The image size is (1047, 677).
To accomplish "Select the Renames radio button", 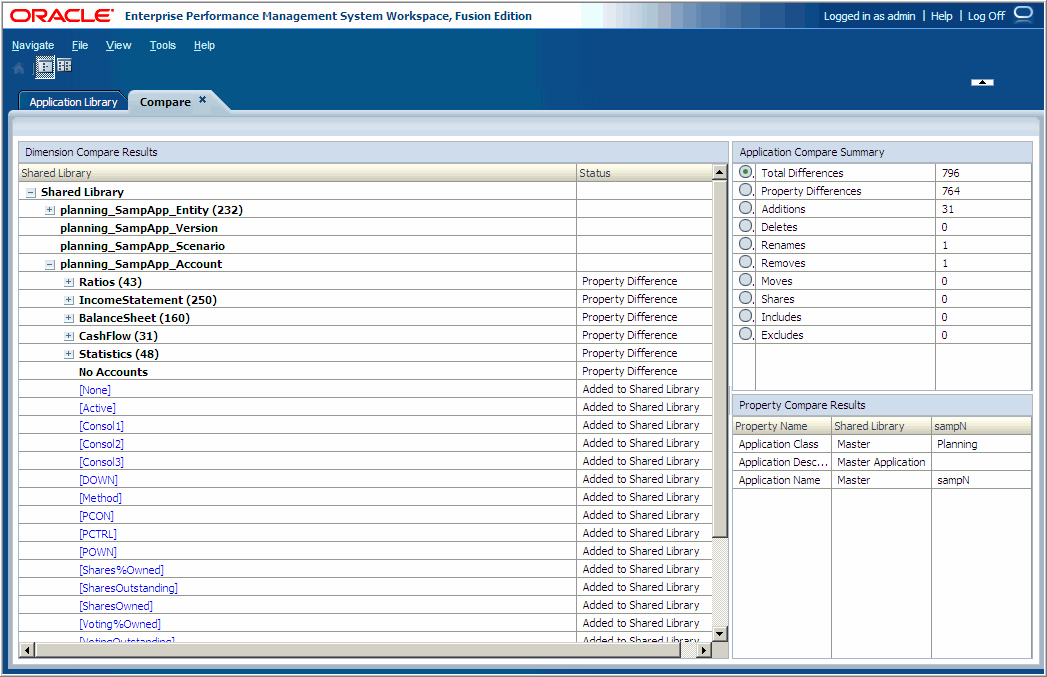I will (745, 244).
